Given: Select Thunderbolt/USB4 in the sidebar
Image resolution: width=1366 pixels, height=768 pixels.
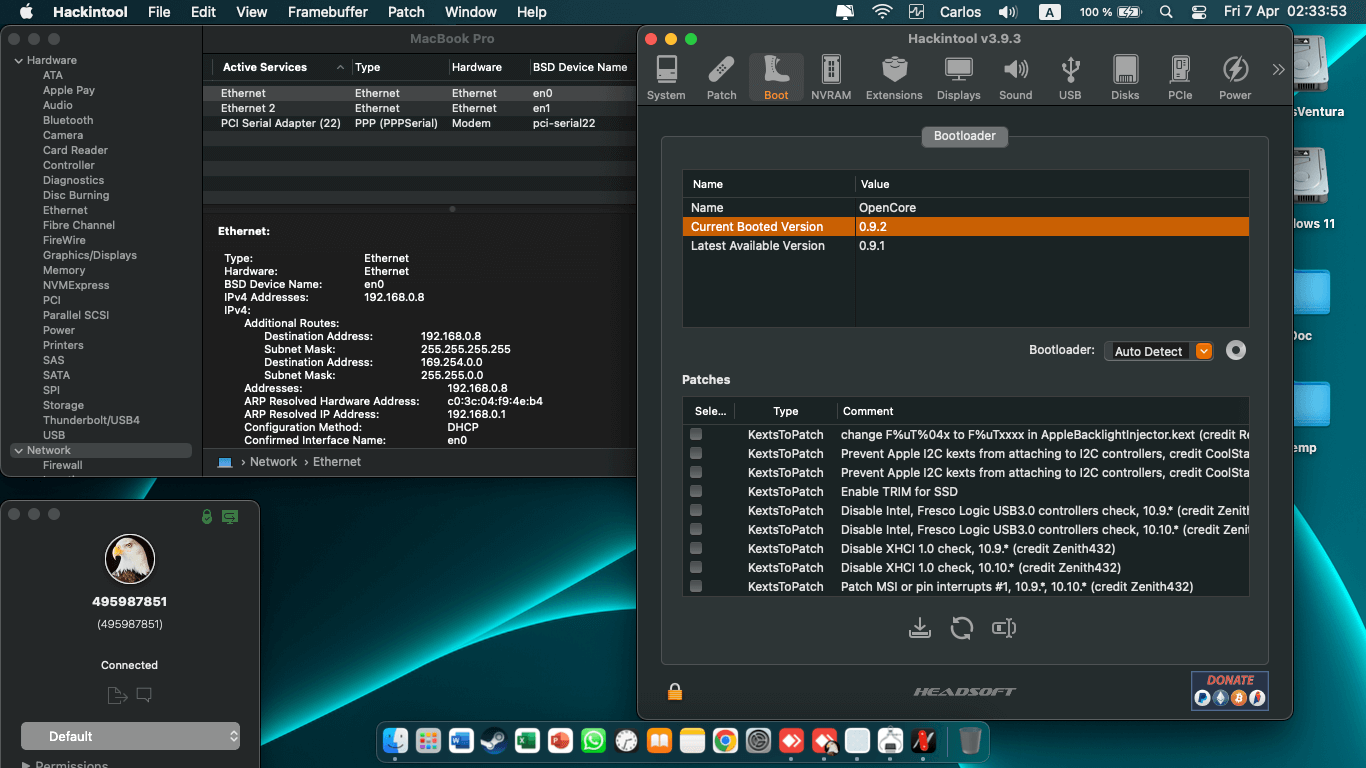Looking at the screenshot, I should click(91, 420).
